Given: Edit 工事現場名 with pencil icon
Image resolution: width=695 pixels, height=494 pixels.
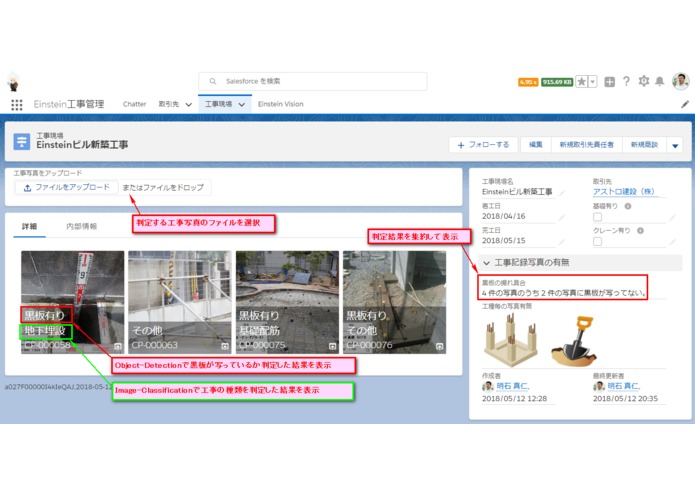Looking at the screenshot, I should pos(562,193).
